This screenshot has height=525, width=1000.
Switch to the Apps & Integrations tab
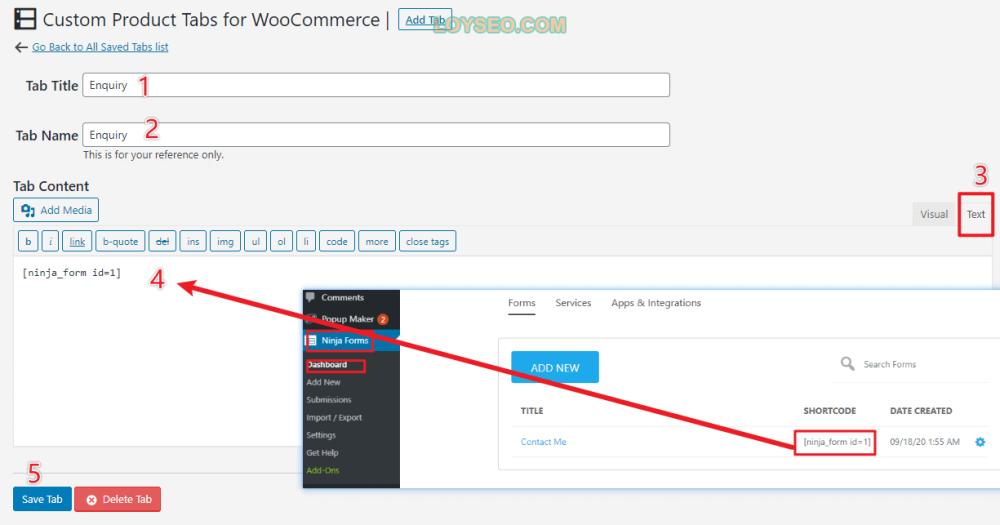[x=656, y=303]
